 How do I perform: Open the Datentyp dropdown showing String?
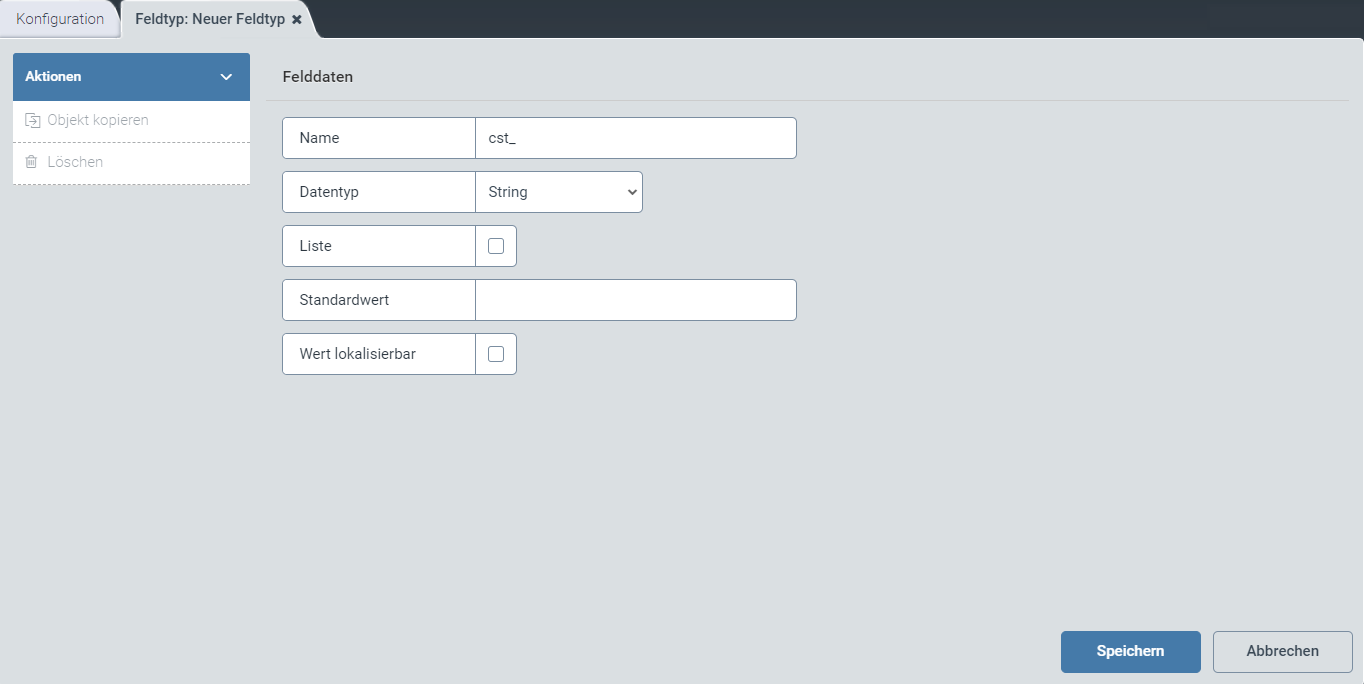tap(558, 192)
